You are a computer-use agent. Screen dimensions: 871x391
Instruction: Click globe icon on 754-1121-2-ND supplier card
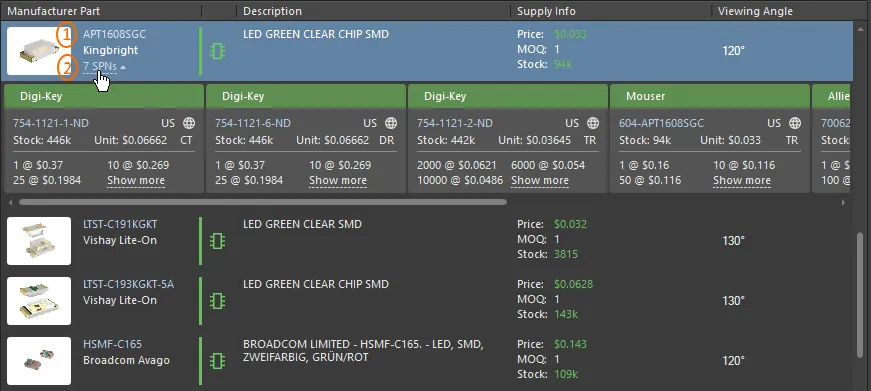[593, 123]
